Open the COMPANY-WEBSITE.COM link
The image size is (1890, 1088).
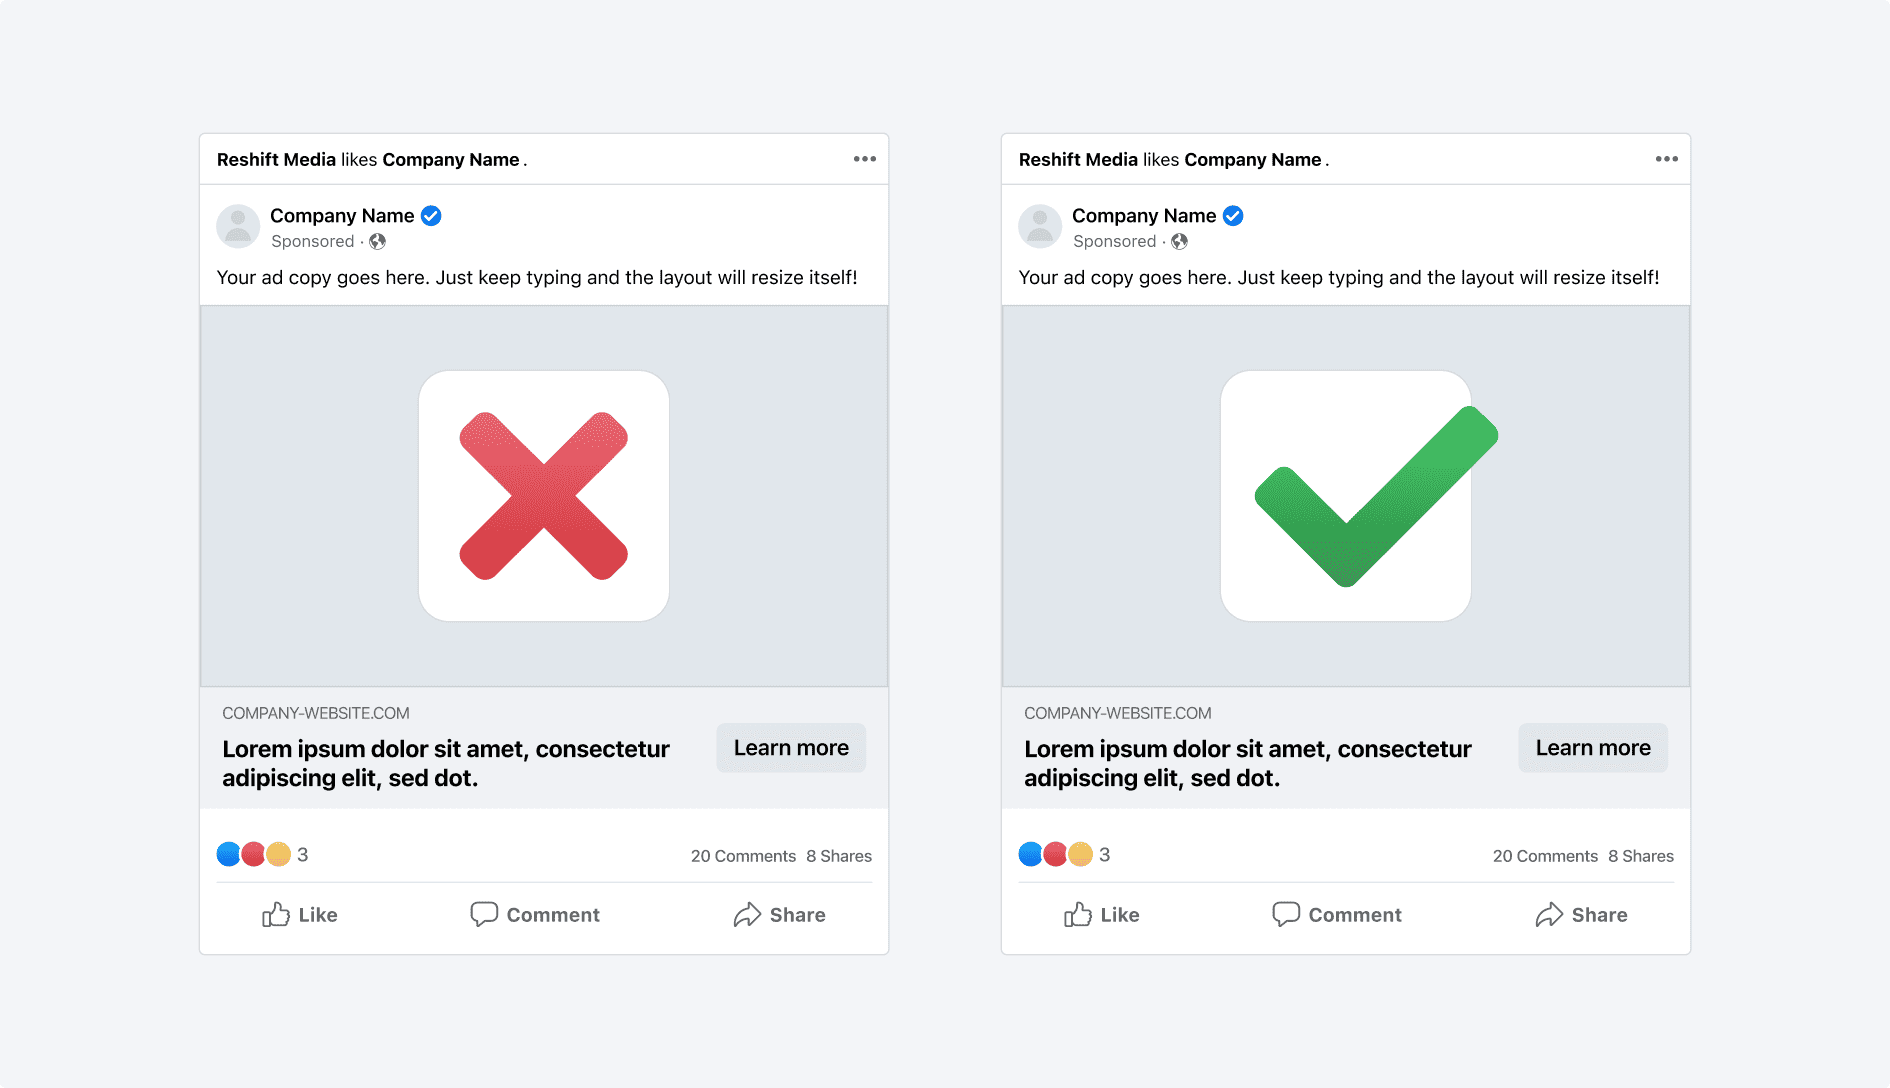[x=315, y=712]
